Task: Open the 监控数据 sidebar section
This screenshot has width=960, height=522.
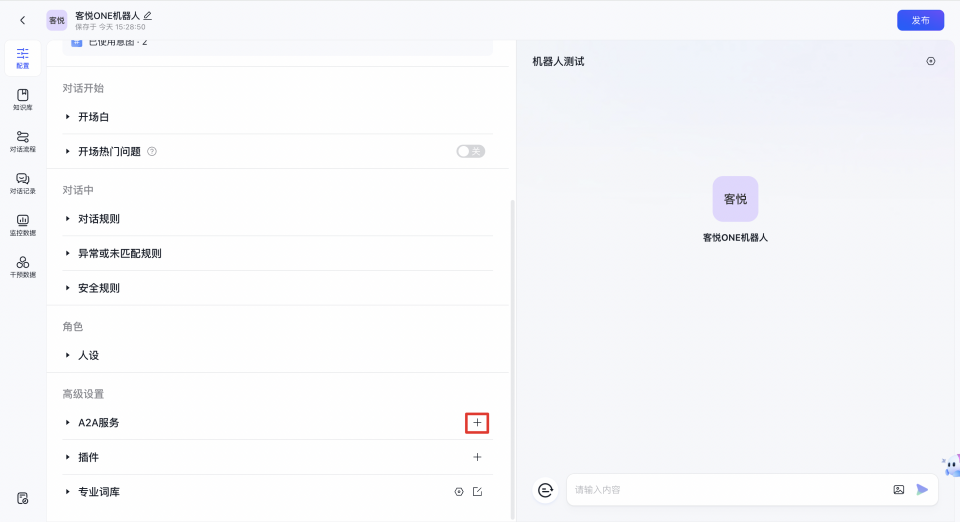Action: 23,225
